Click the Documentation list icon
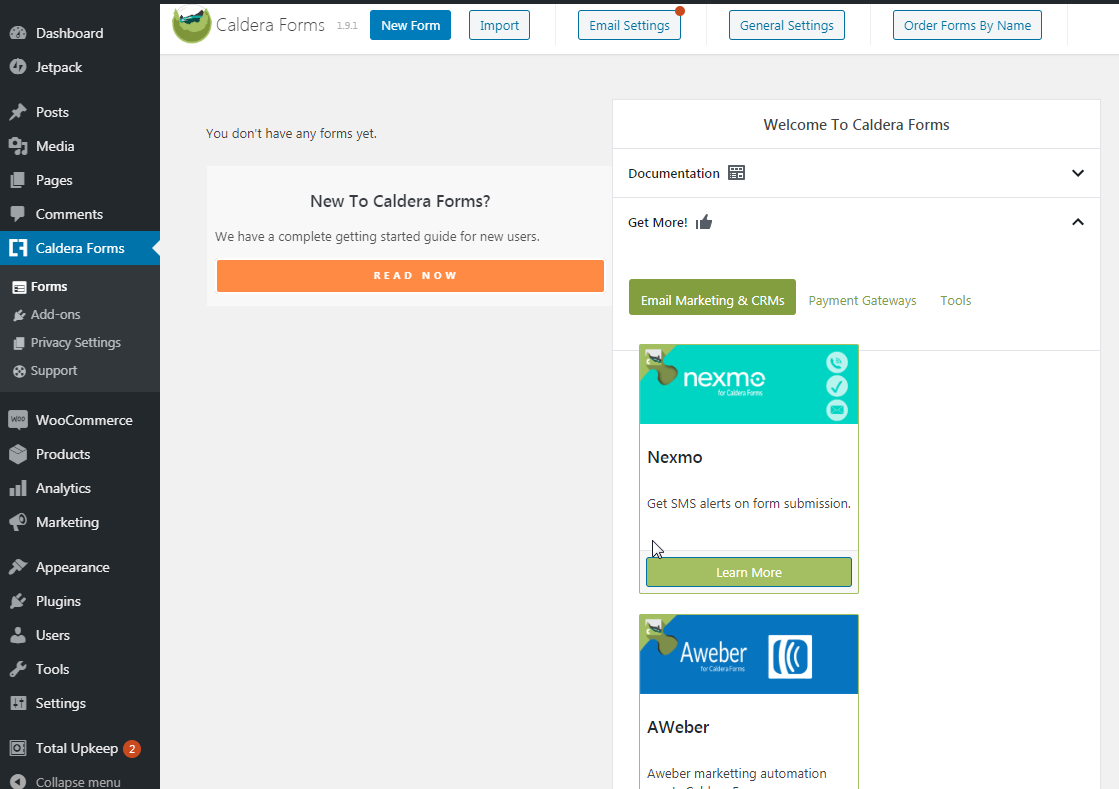Screen dimensions: 1119x789 [x=737, y=172]
